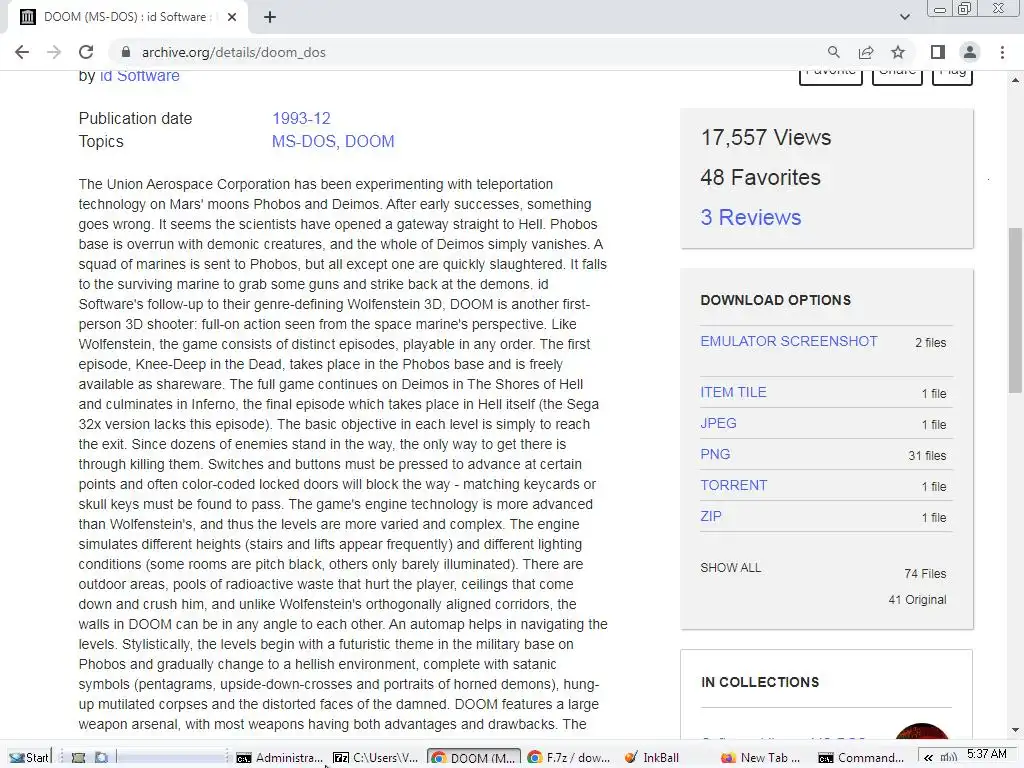Switch to Command prompt taskbar item
This screenshot has width=1024, height=768.
[x=861, y=758]
